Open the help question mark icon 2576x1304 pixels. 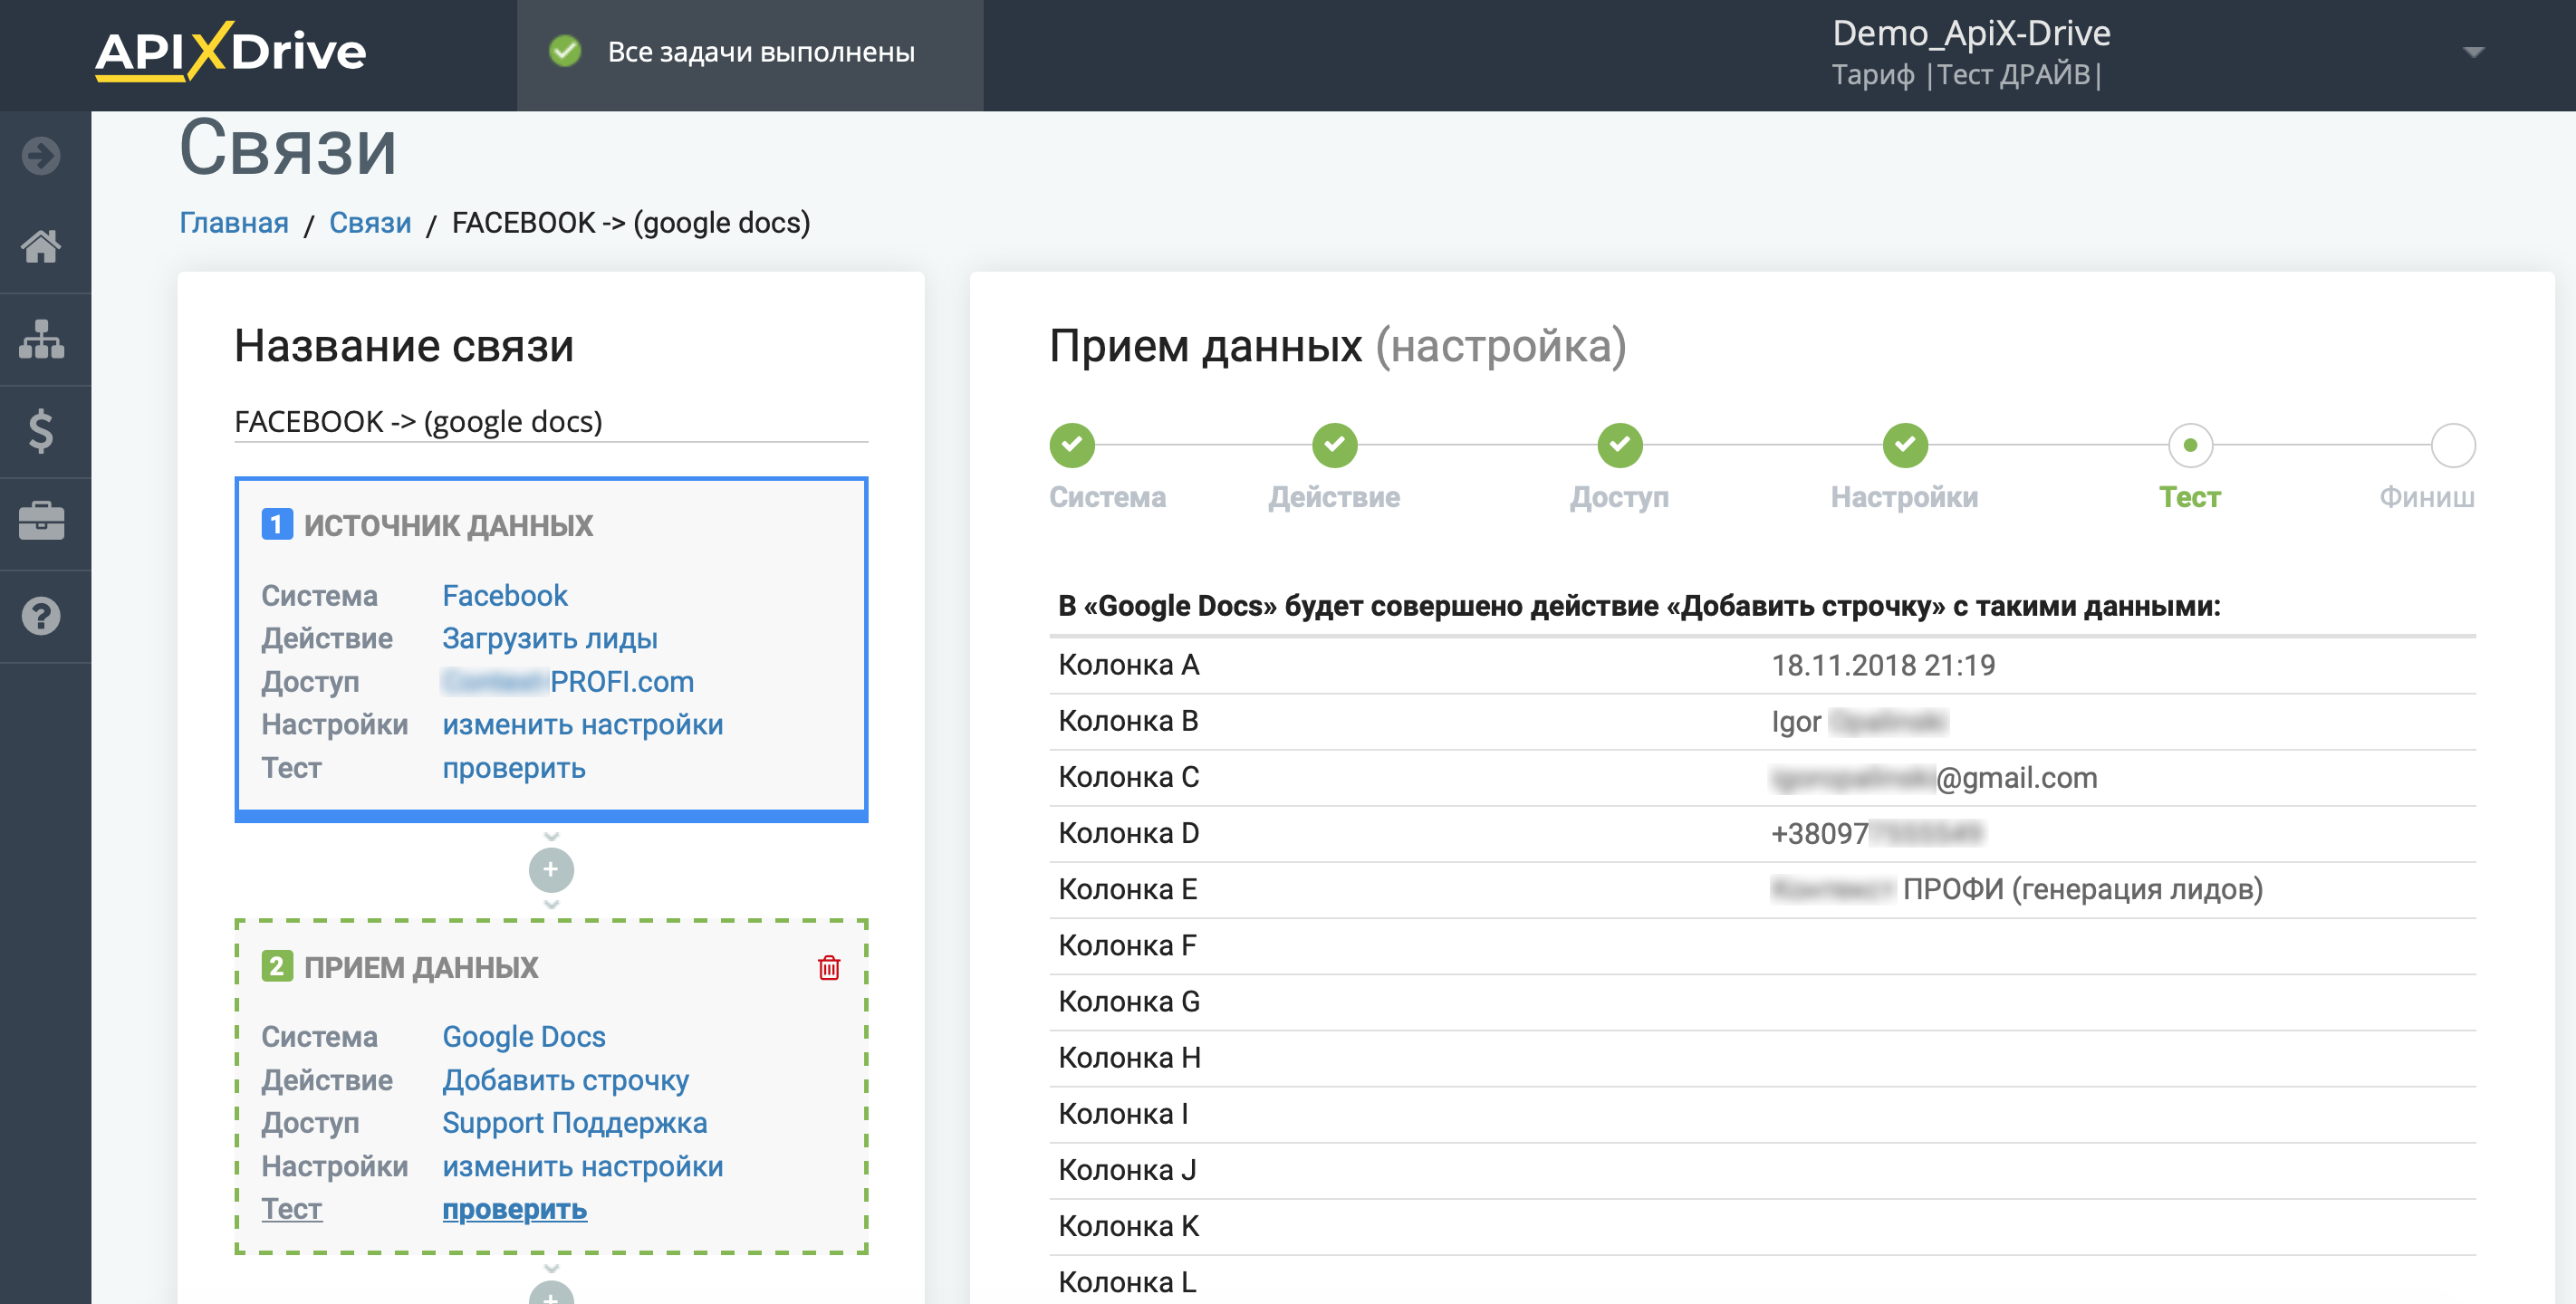click(41, 616)
